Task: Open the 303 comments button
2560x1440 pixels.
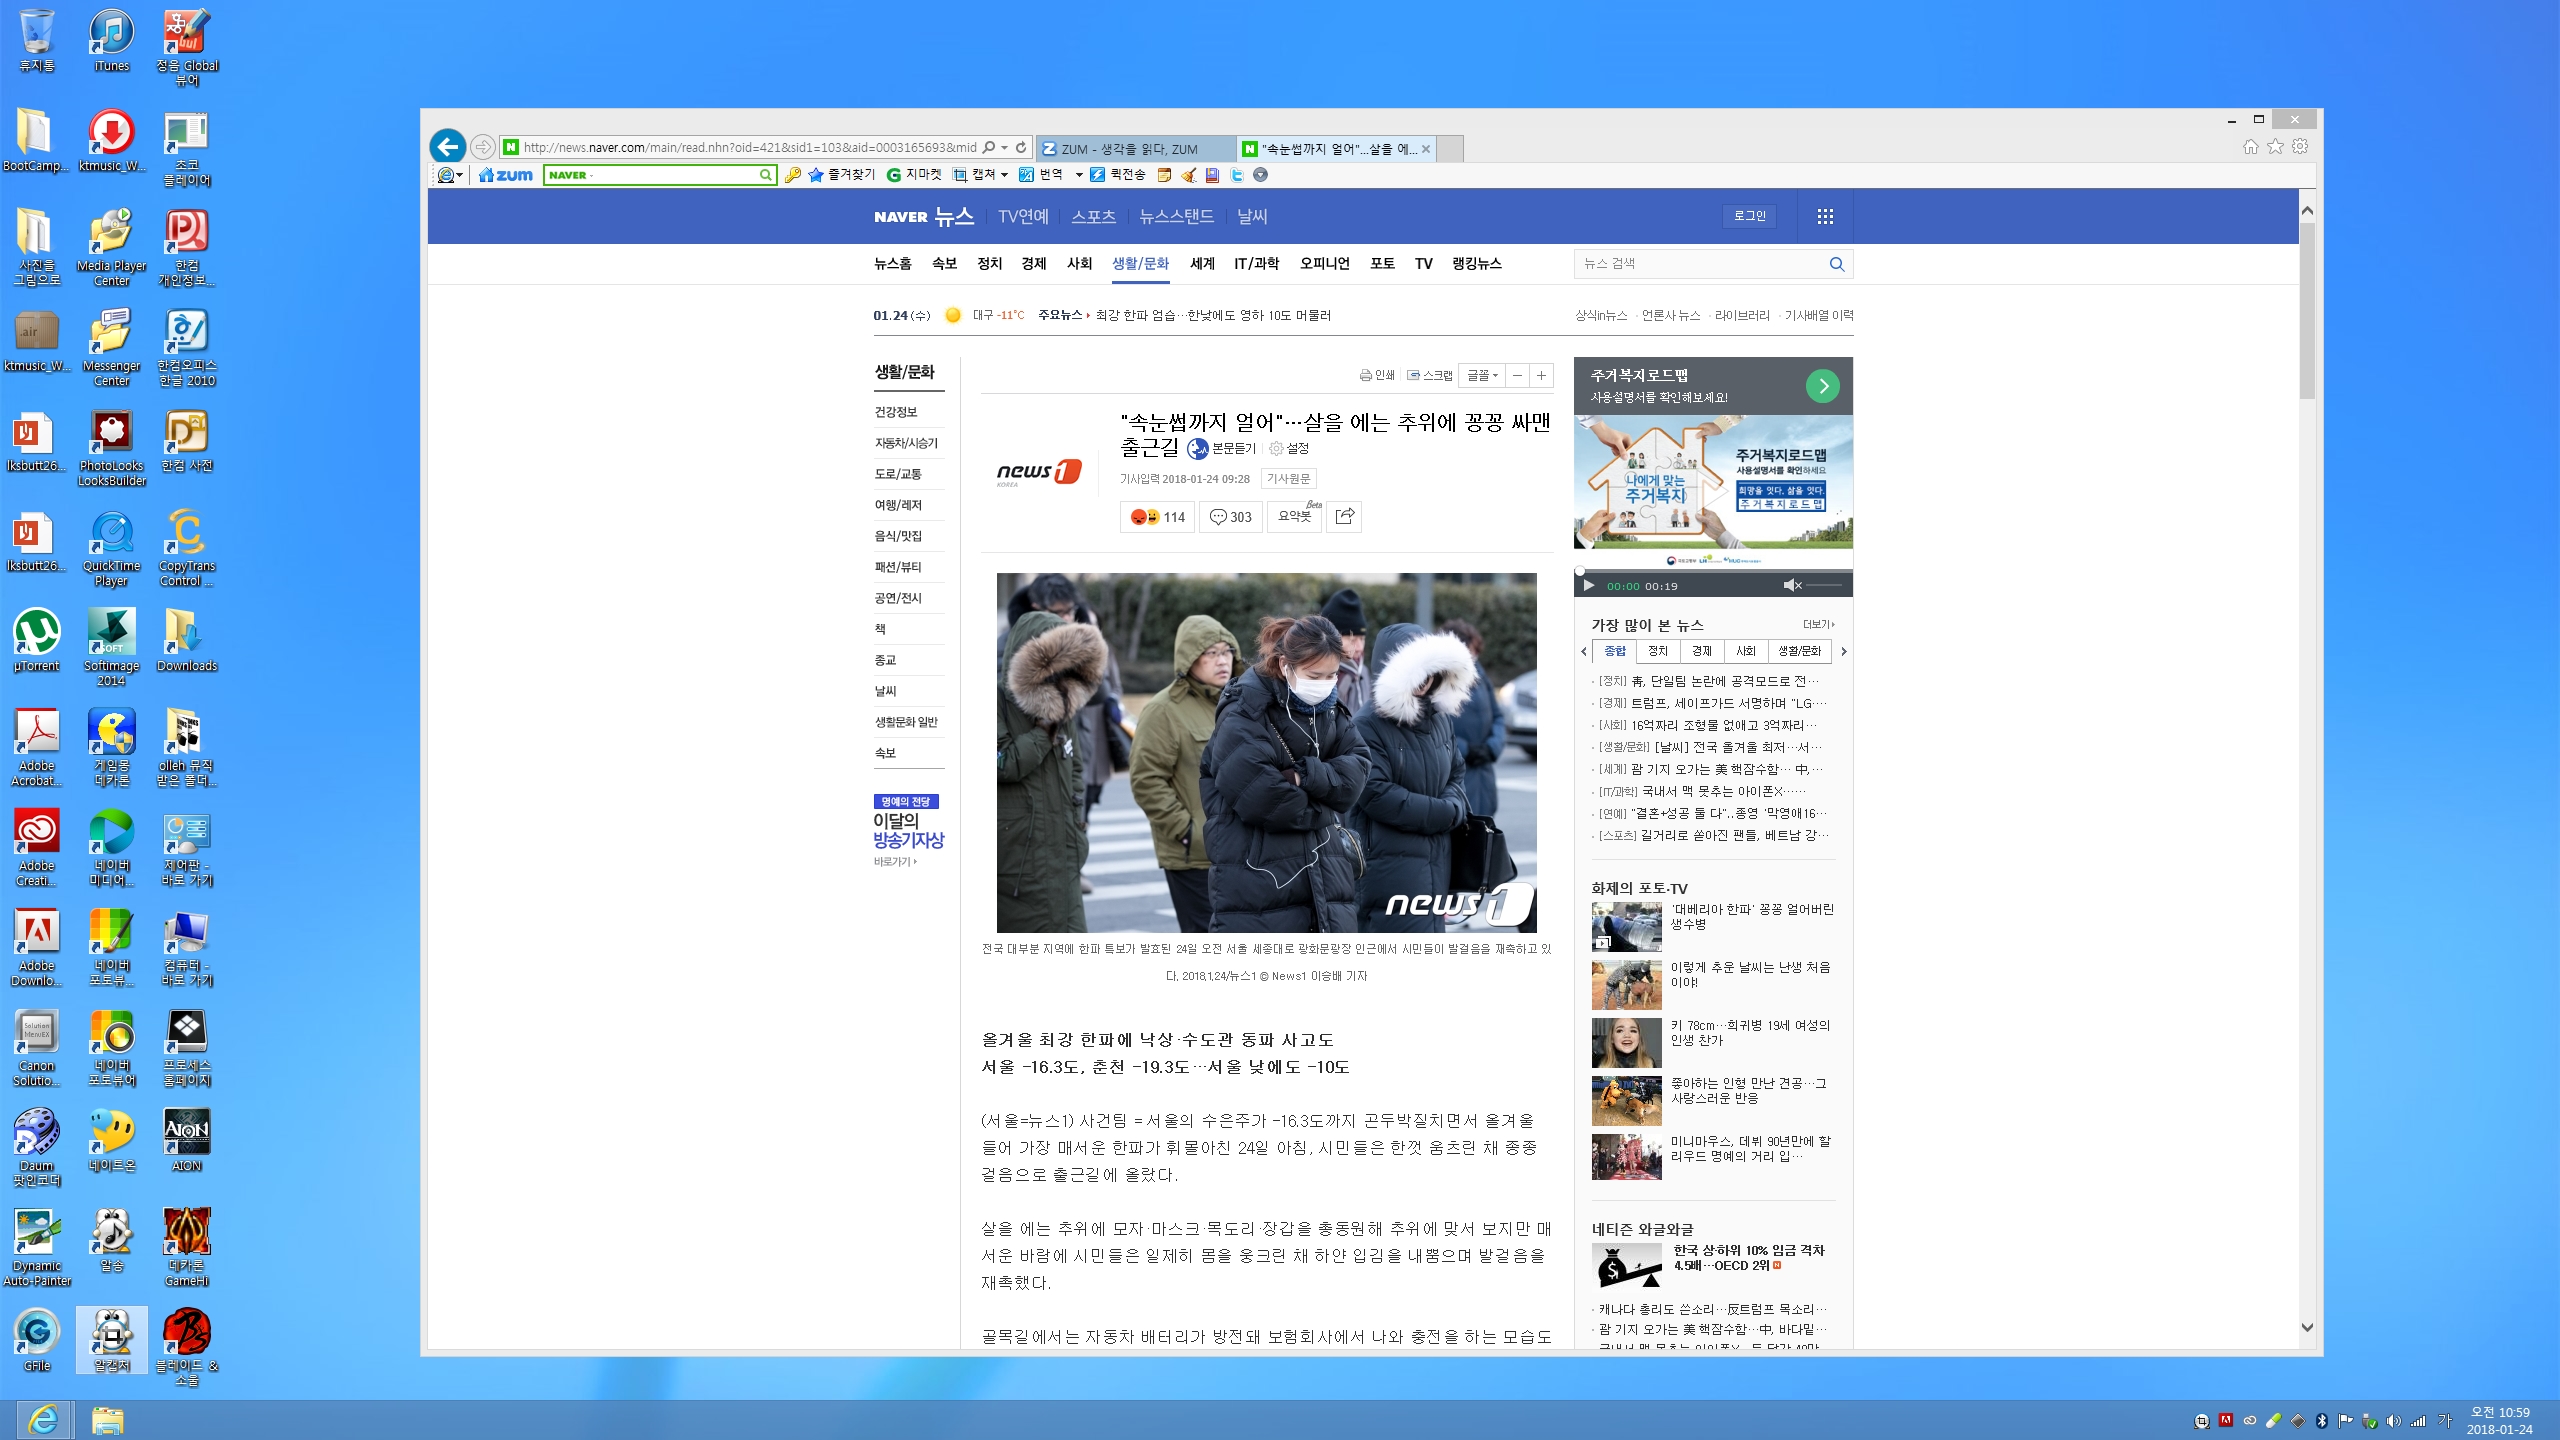Action: [x=1230, y=516]
